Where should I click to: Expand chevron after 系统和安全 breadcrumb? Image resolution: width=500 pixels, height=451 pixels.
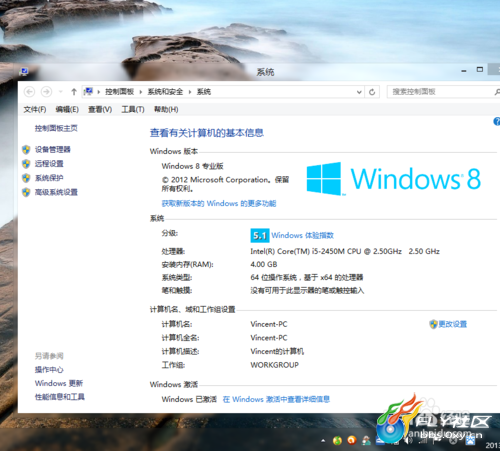[190, 92]
